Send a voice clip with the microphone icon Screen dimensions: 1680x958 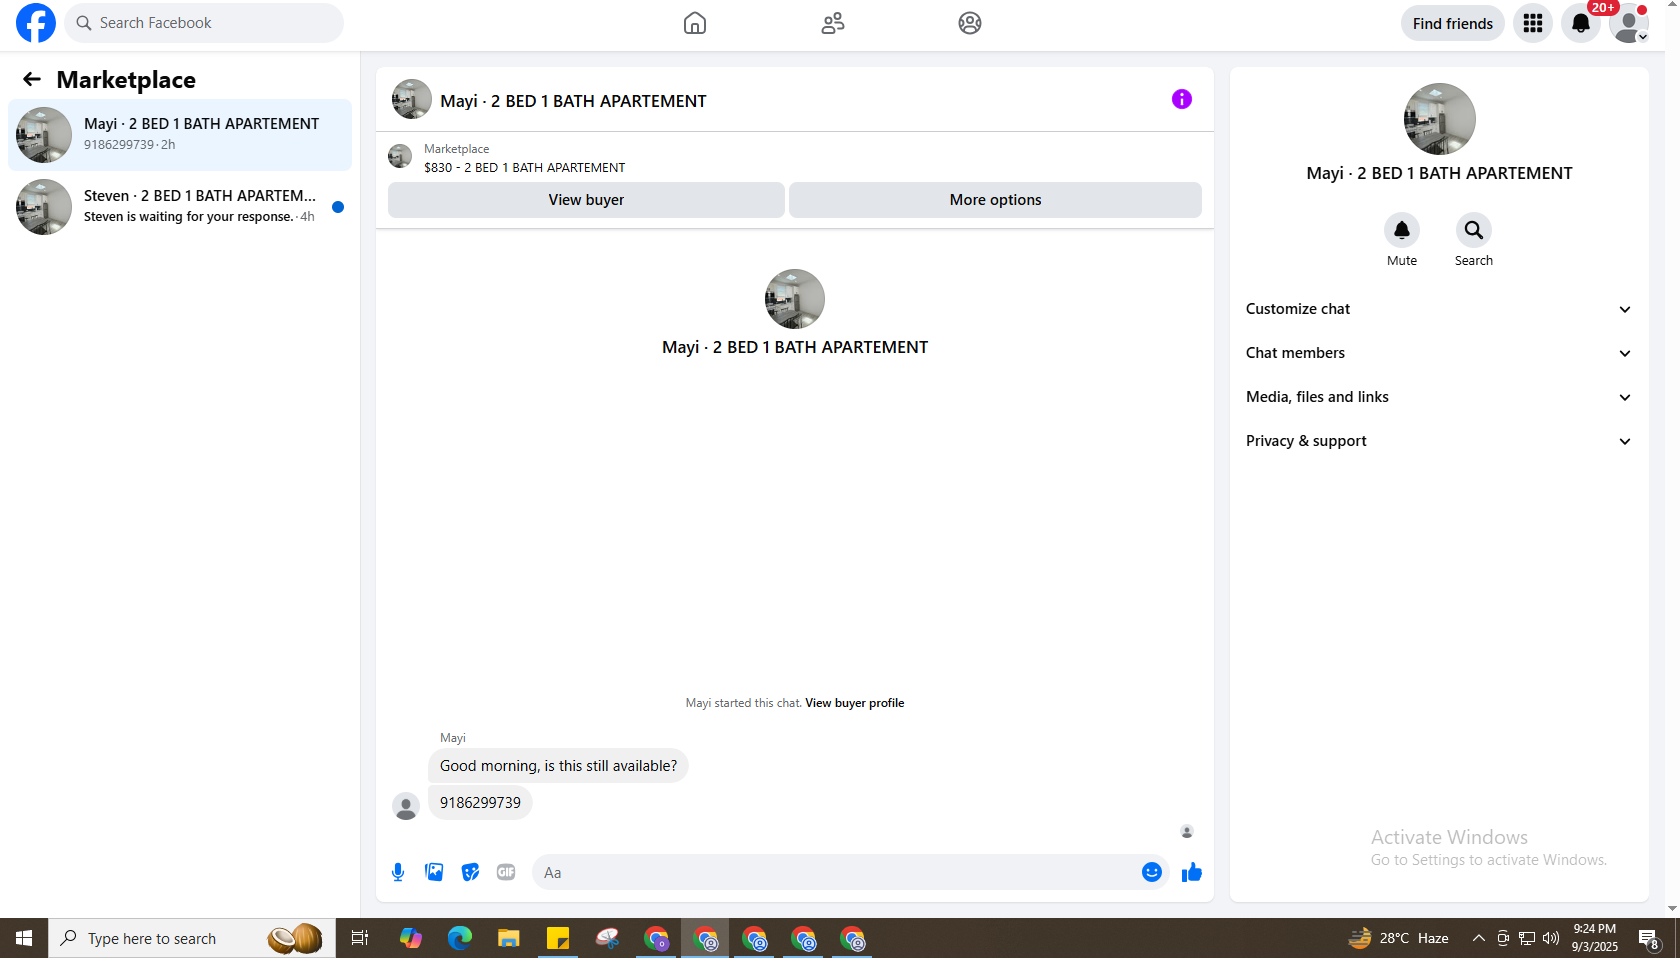[x=398, y=872]
